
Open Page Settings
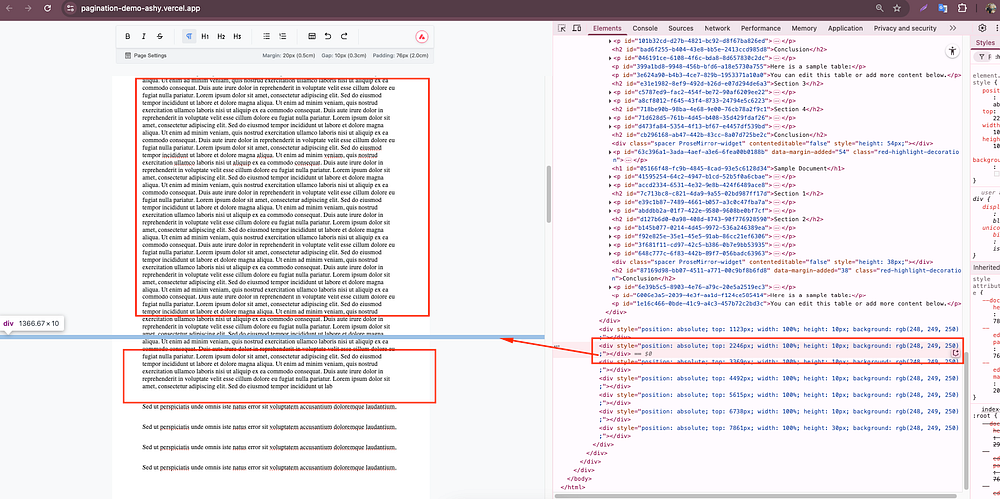click(145, 56)
